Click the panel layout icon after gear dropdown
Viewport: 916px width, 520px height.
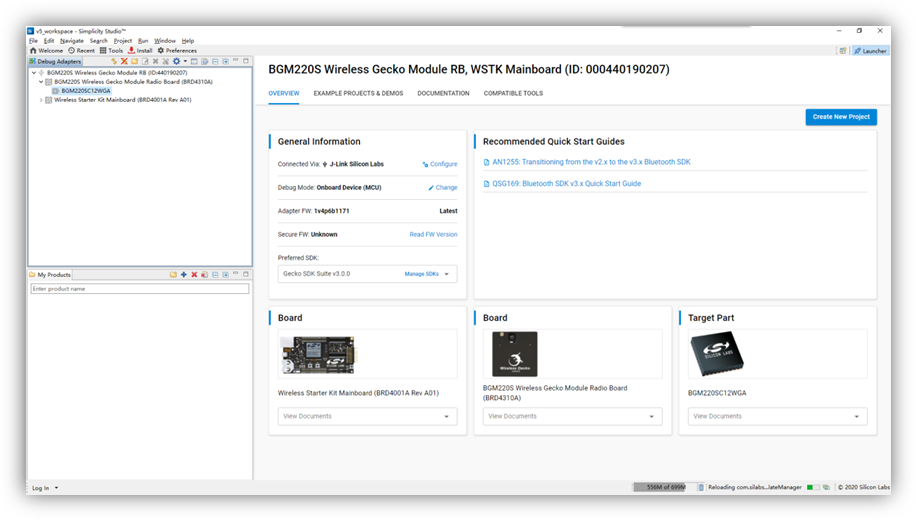point(195,61)
